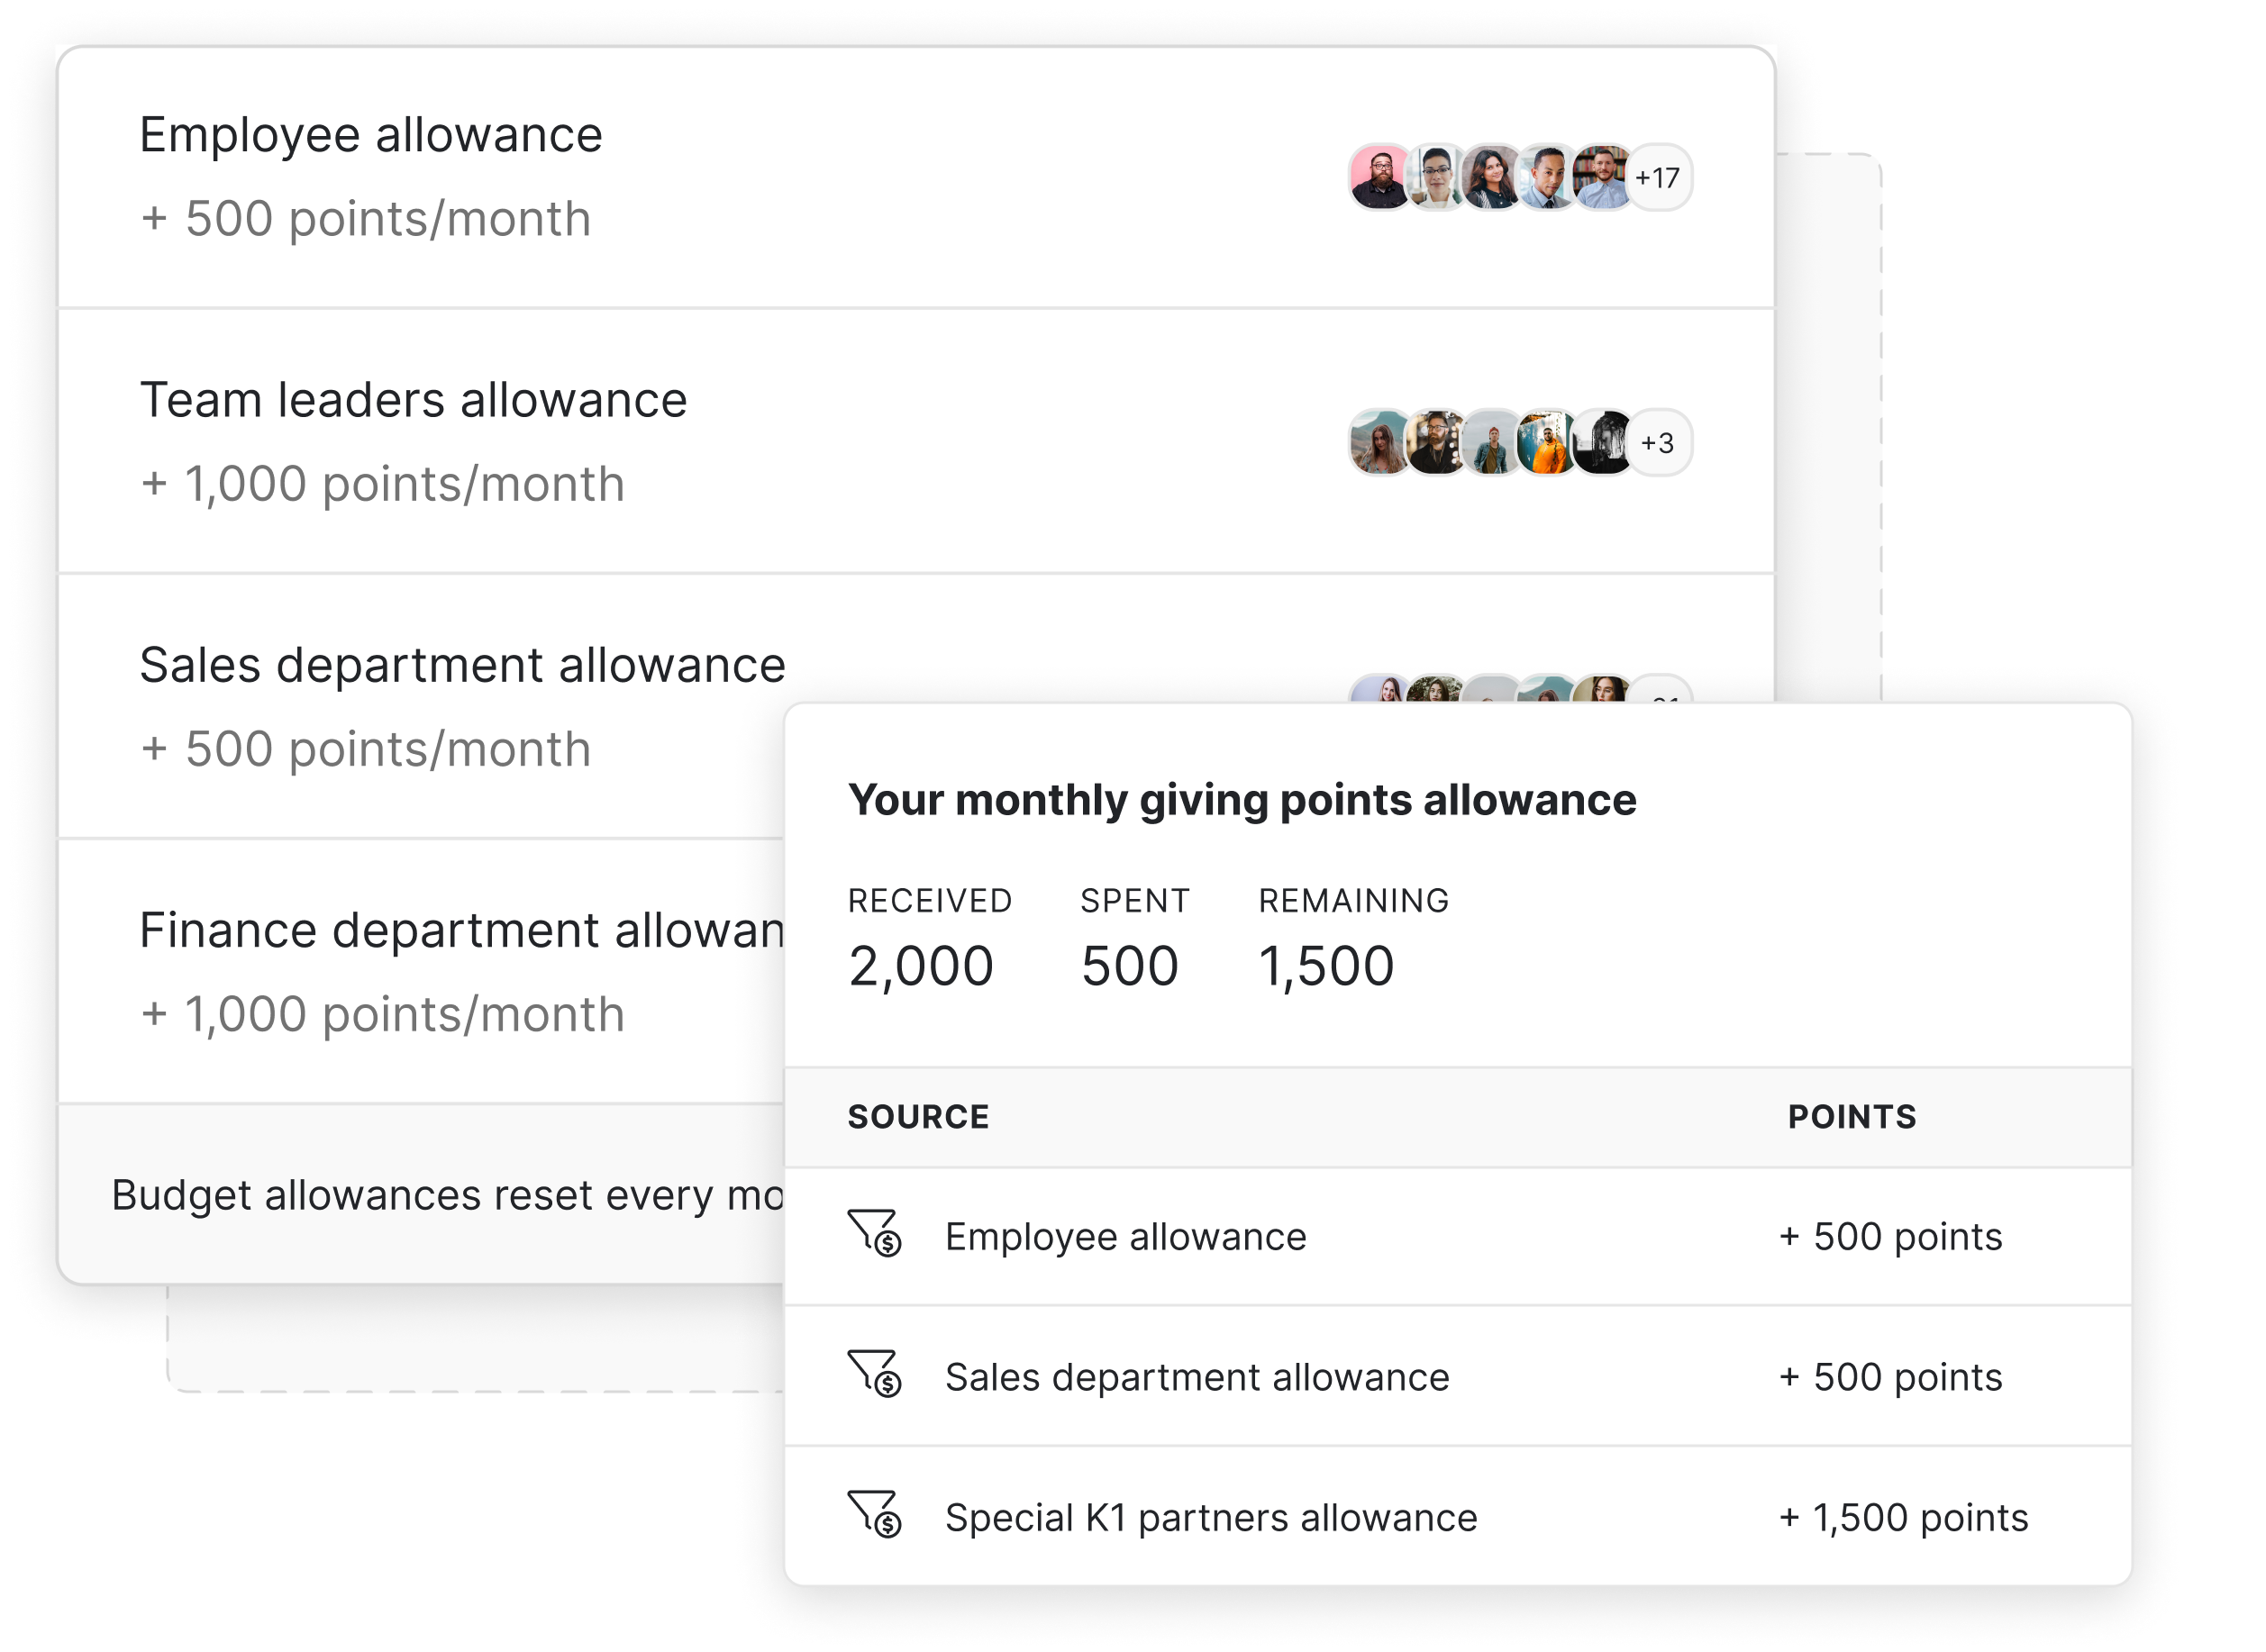
Task: Click funnel icon beside Sales department allowance source
Action: [874, 1373]
